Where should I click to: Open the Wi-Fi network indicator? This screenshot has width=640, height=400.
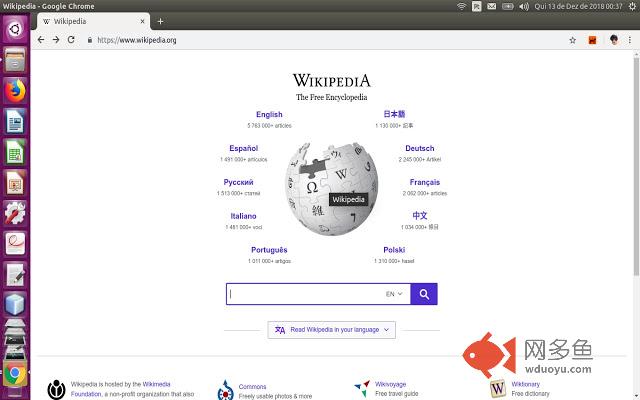click(x=461, y=6)
